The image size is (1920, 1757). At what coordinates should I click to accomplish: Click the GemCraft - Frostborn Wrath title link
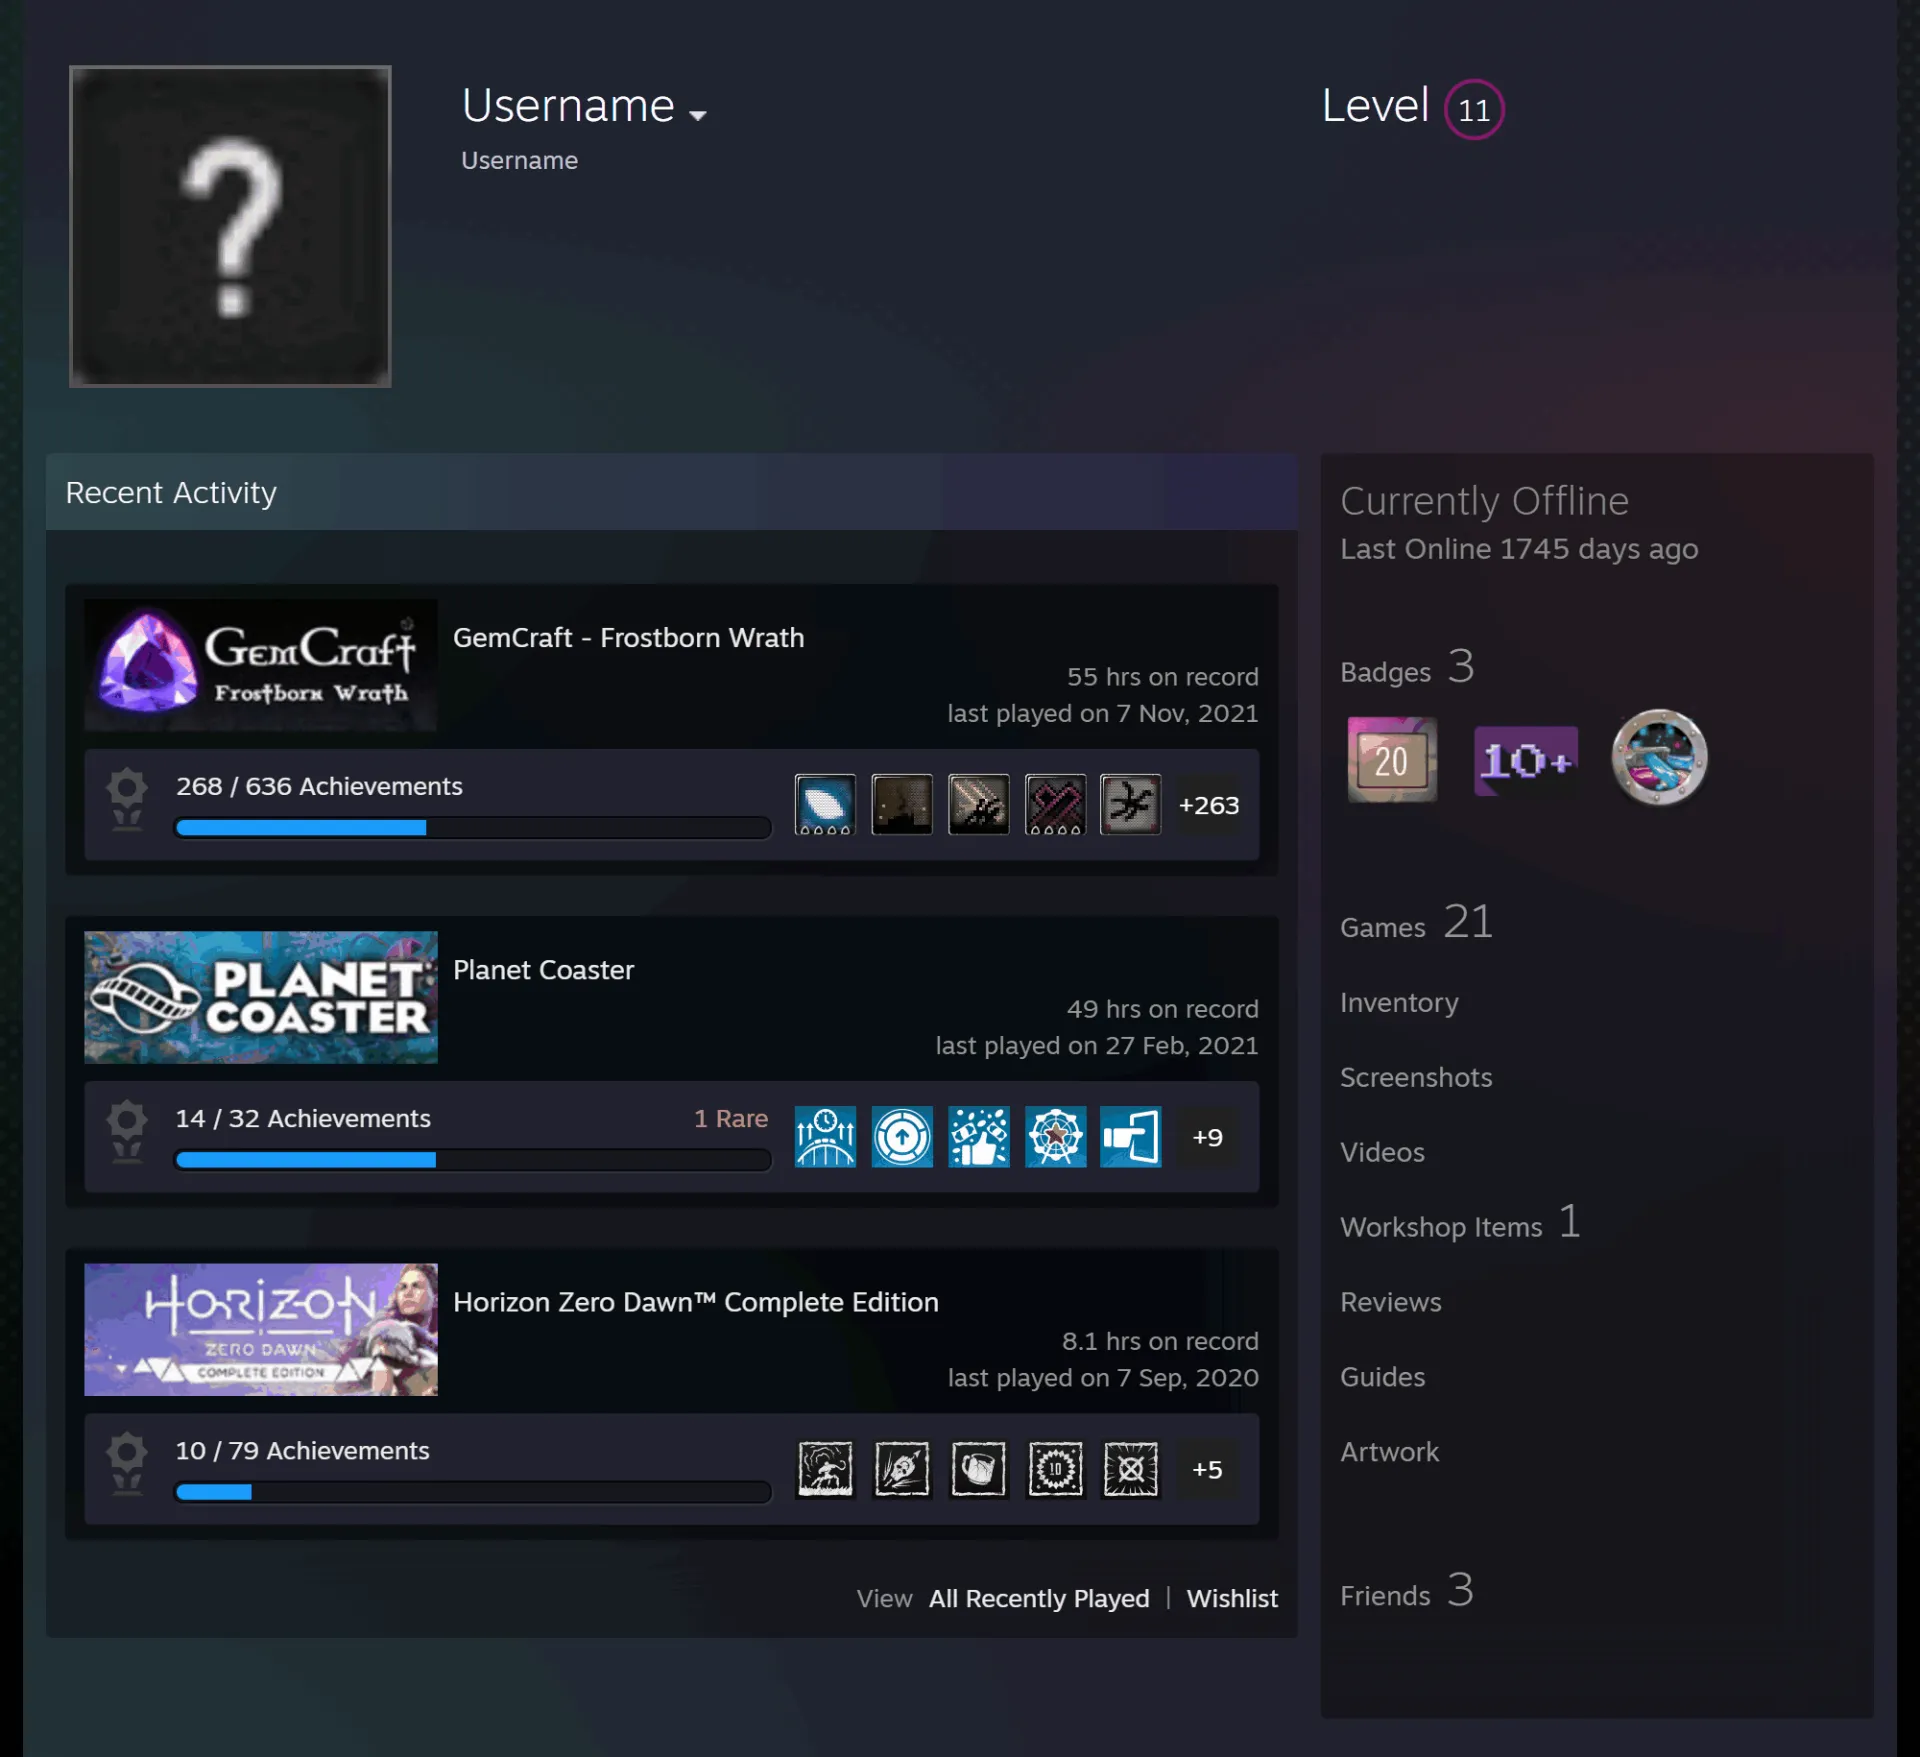[x=628, y=638]
